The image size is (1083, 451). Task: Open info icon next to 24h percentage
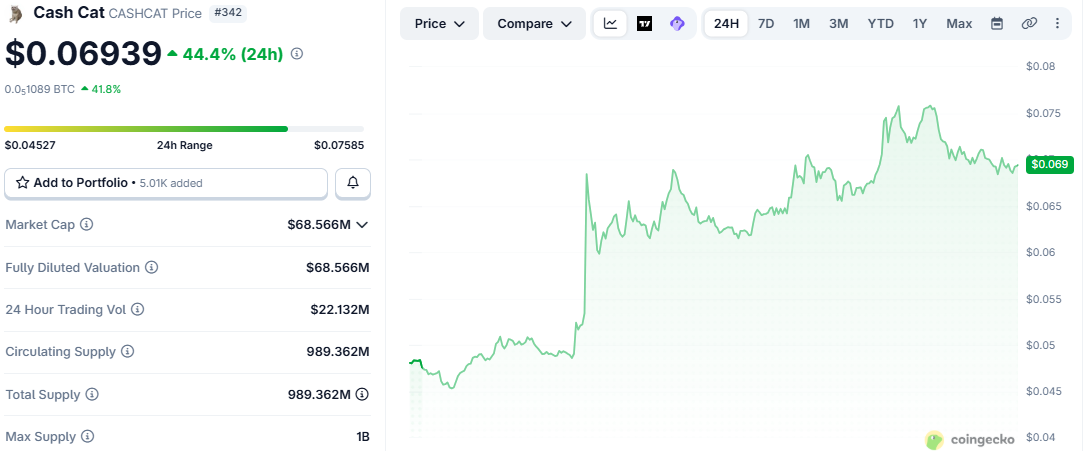[297, 53]
